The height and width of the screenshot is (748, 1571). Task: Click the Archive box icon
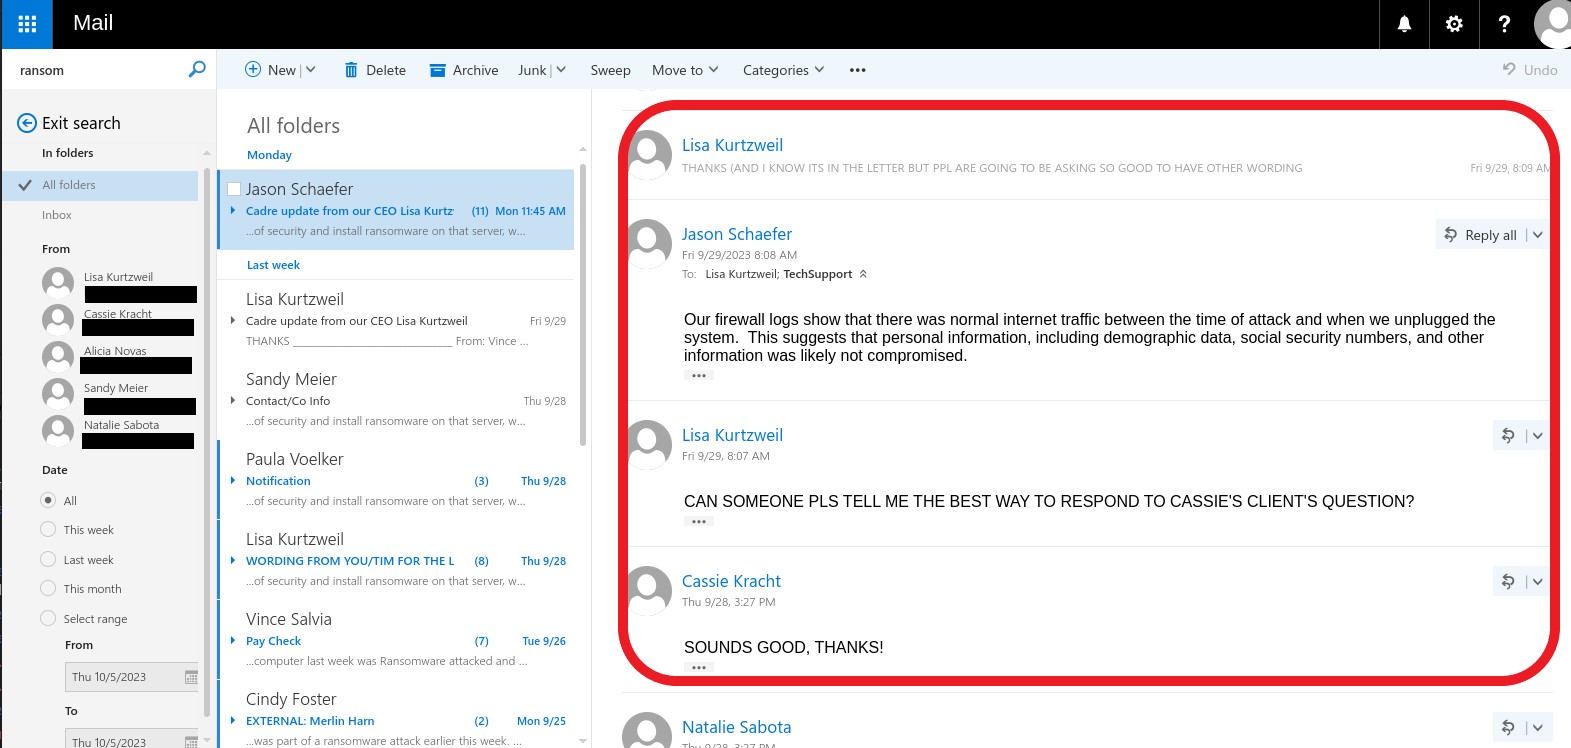(437, 70)
